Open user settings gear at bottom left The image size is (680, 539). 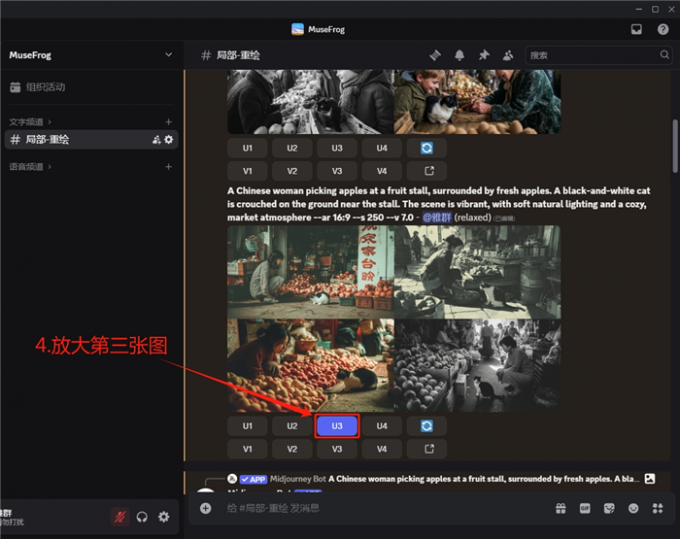tap(163, 517)
